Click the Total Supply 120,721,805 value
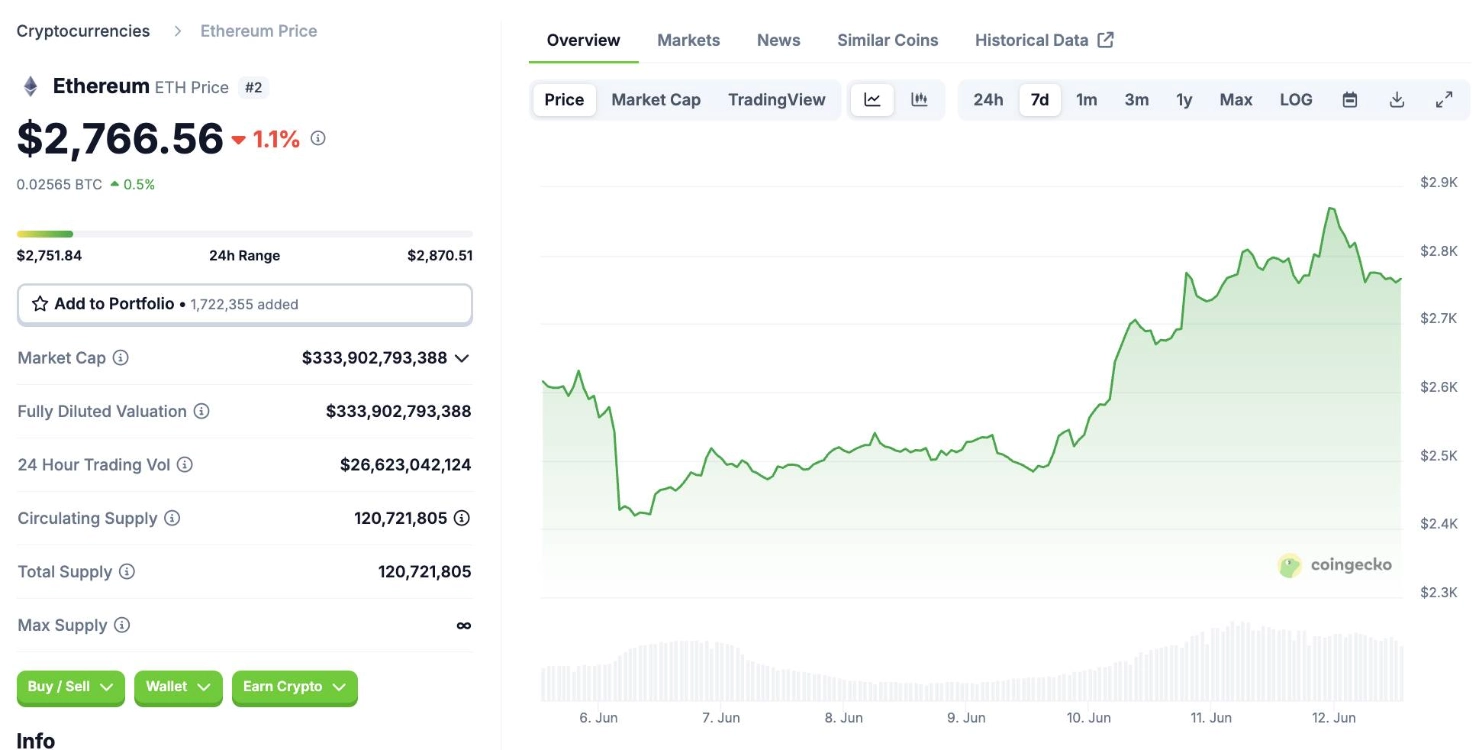 (x=424, y=571)
